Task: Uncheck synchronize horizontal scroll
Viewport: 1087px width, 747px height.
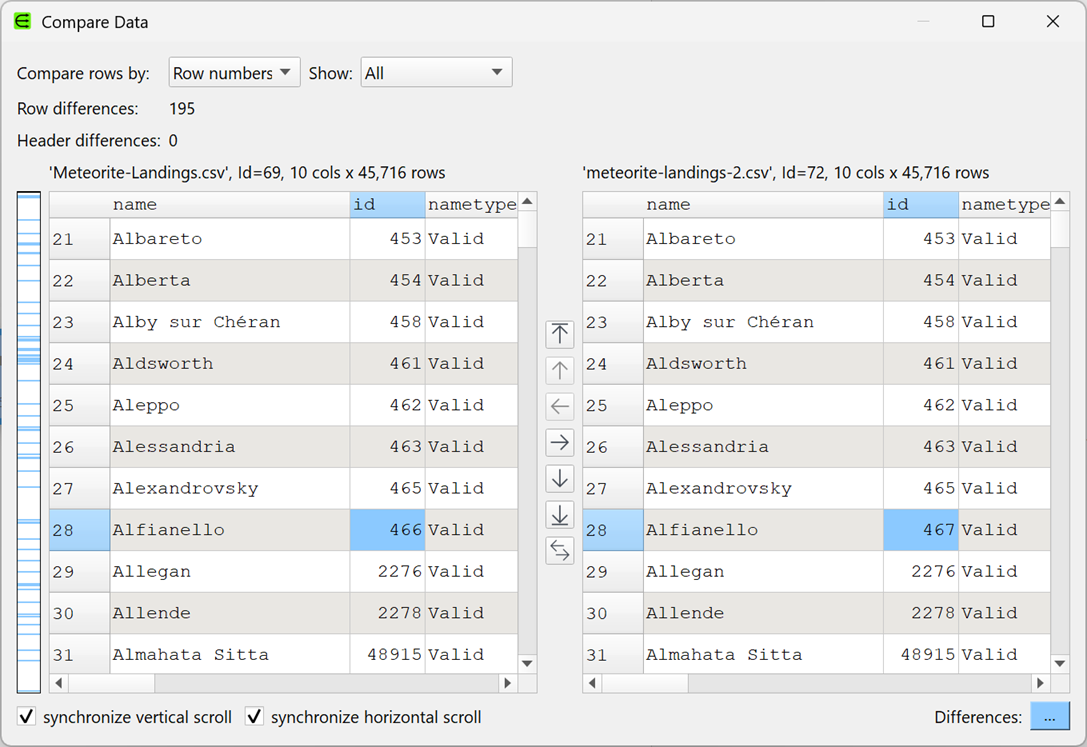Action: [254, 716]
